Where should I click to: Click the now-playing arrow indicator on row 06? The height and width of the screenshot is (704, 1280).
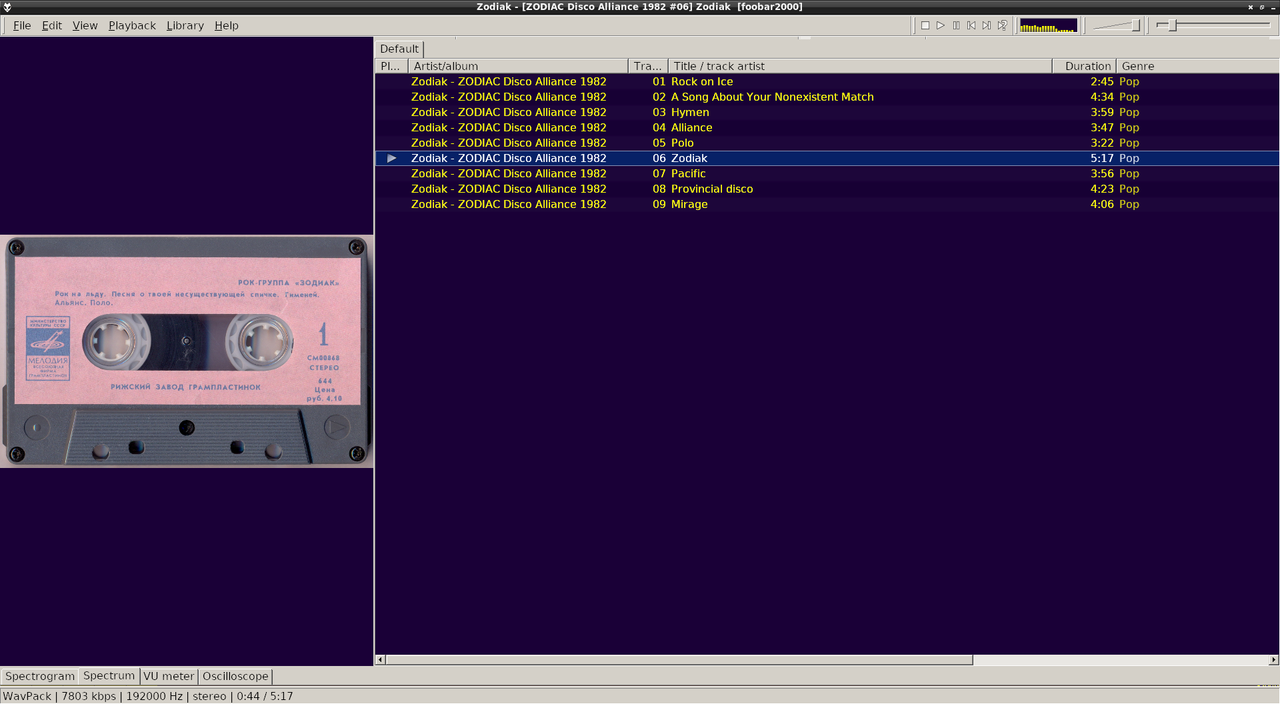click(392, 158)
